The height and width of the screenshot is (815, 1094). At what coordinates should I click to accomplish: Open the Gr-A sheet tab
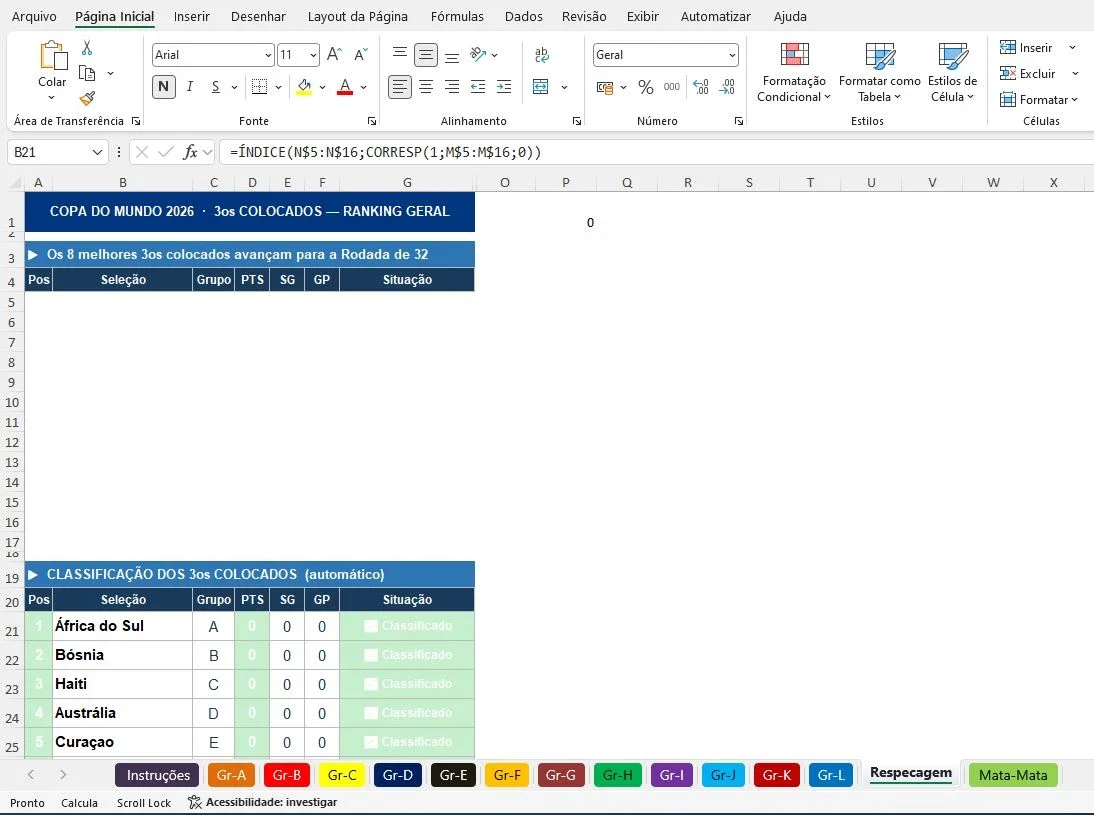231,775
